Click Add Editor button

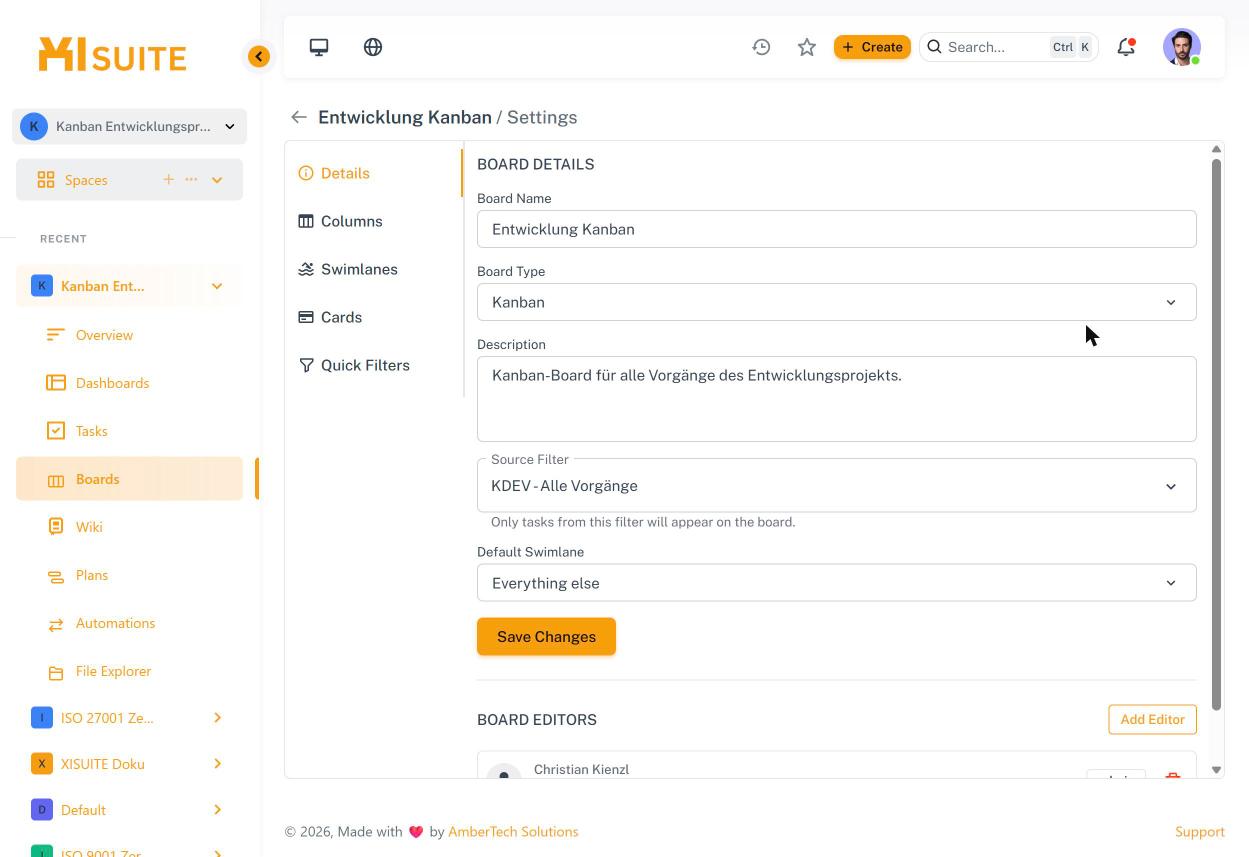pyautogui.click(x=1152, y=719)
